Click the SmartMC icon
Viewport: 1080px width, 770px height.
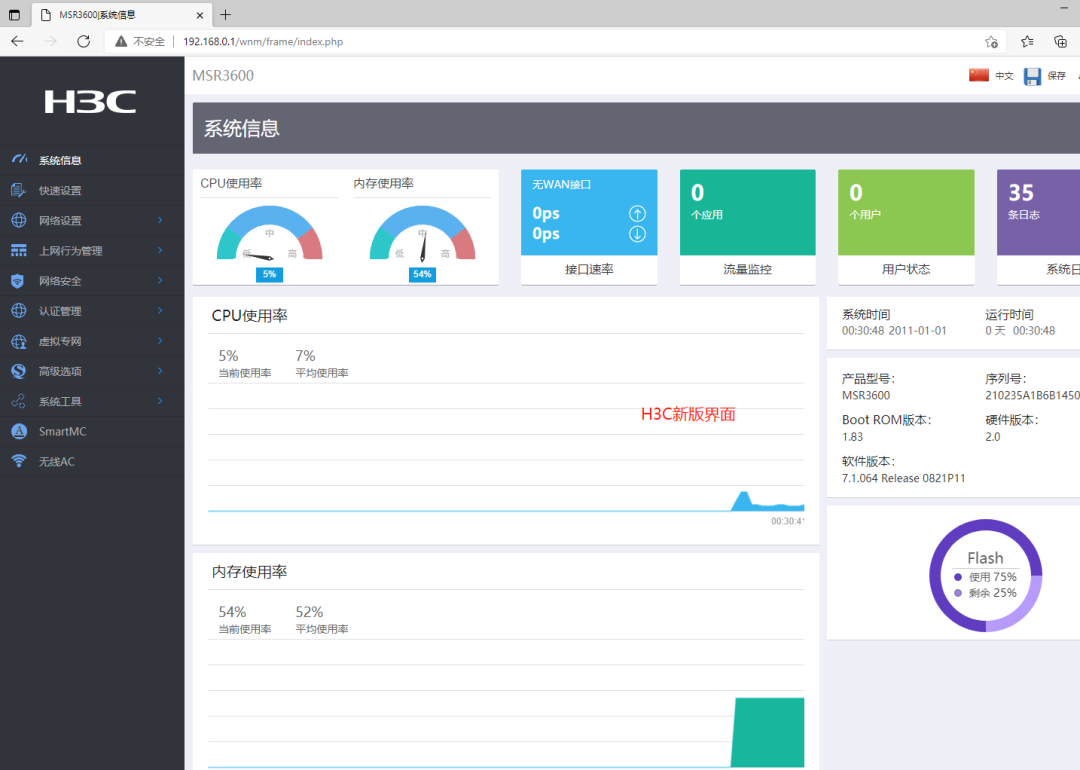(x=19, y=431)
